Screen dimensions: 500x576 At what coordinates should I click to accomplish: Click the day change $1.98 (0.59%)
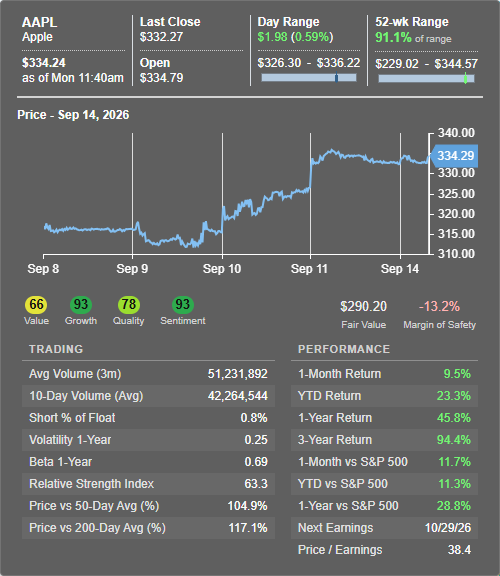click(x=295, y=37)
